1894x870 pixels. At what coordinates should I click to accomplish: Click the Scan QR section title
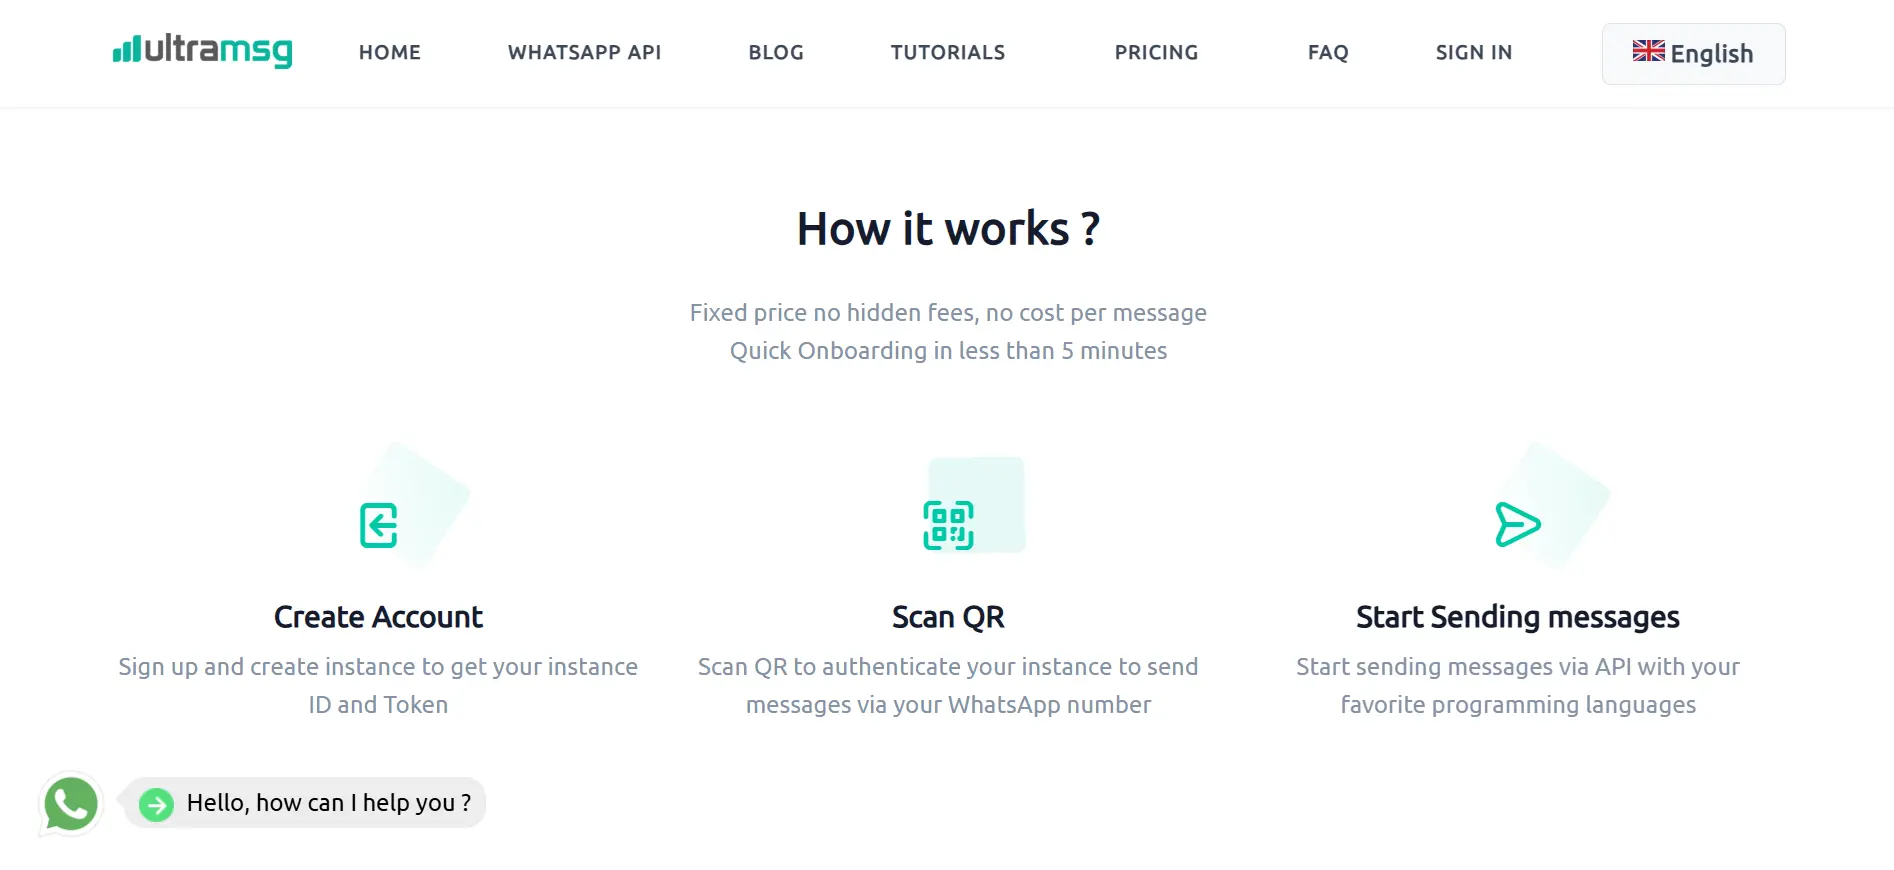(948, 616)
